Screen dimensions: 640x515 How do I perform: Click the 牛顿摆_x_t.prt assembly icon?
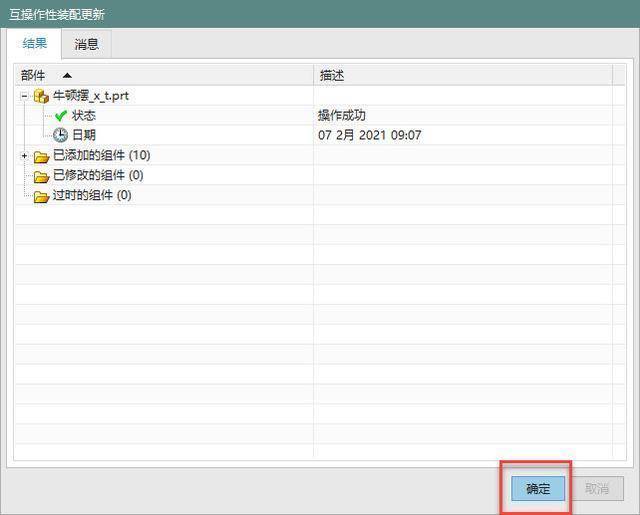pyautogui.click(x=41, y=96)
